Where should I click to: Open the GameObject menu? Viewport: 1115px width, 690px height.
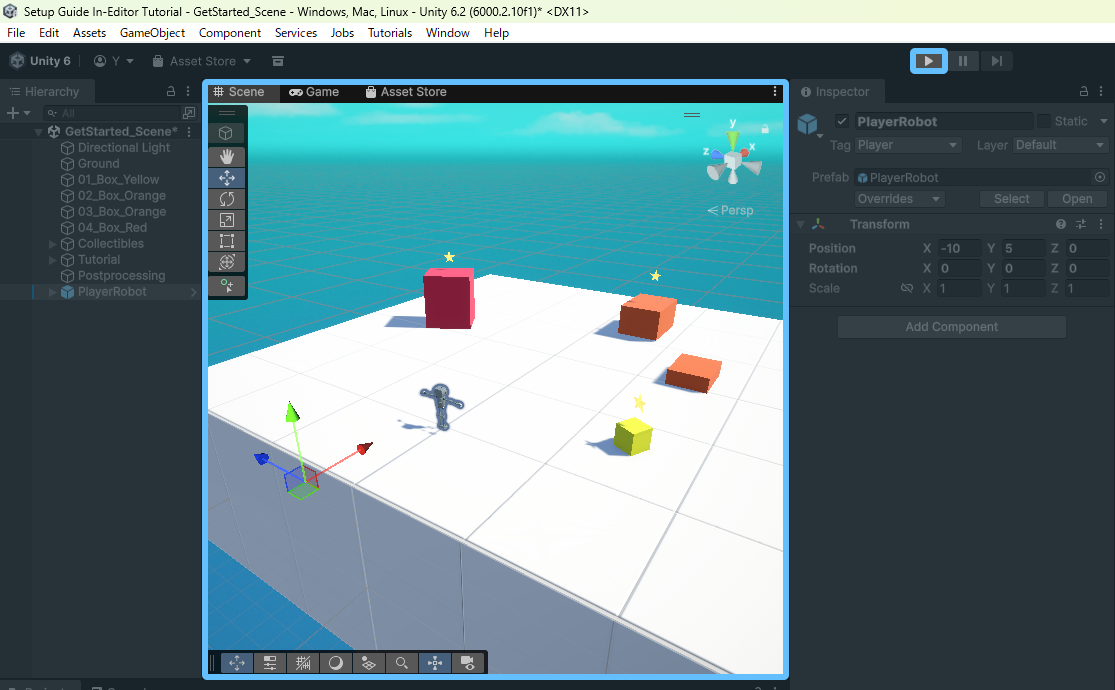point(152,33)
